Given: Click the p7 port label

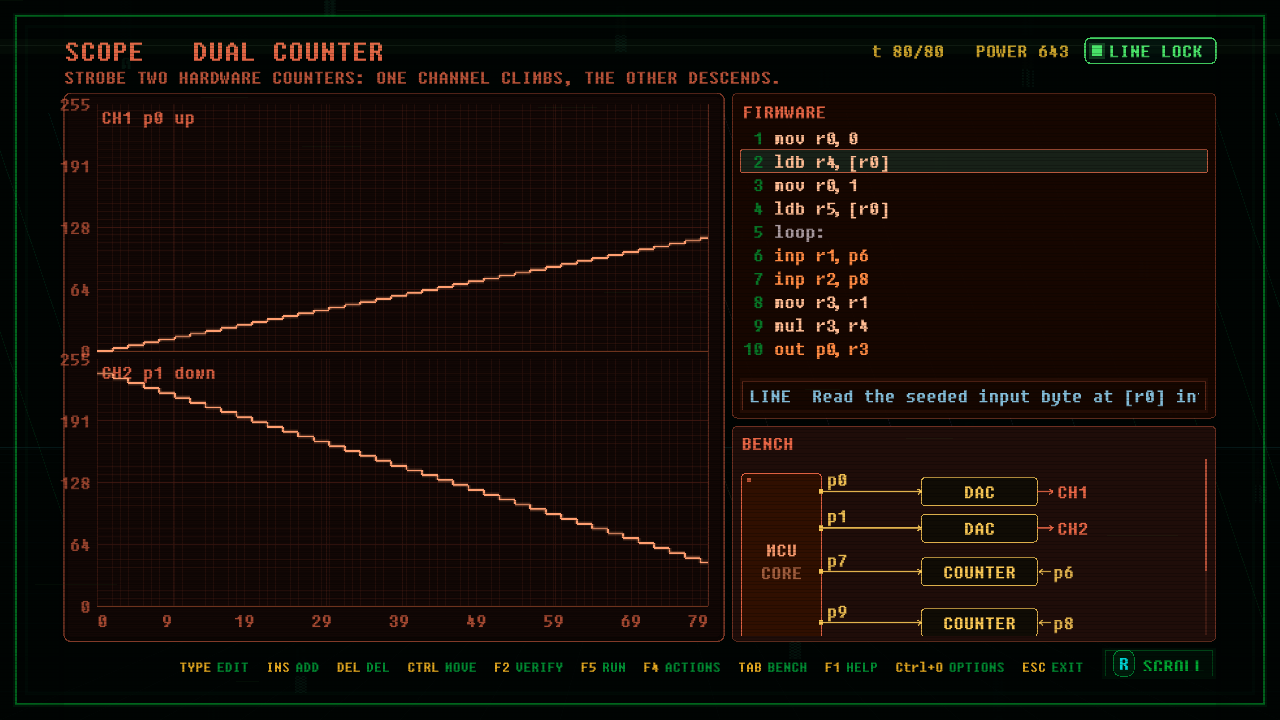Looking at the screenshot, I should 837,562.
